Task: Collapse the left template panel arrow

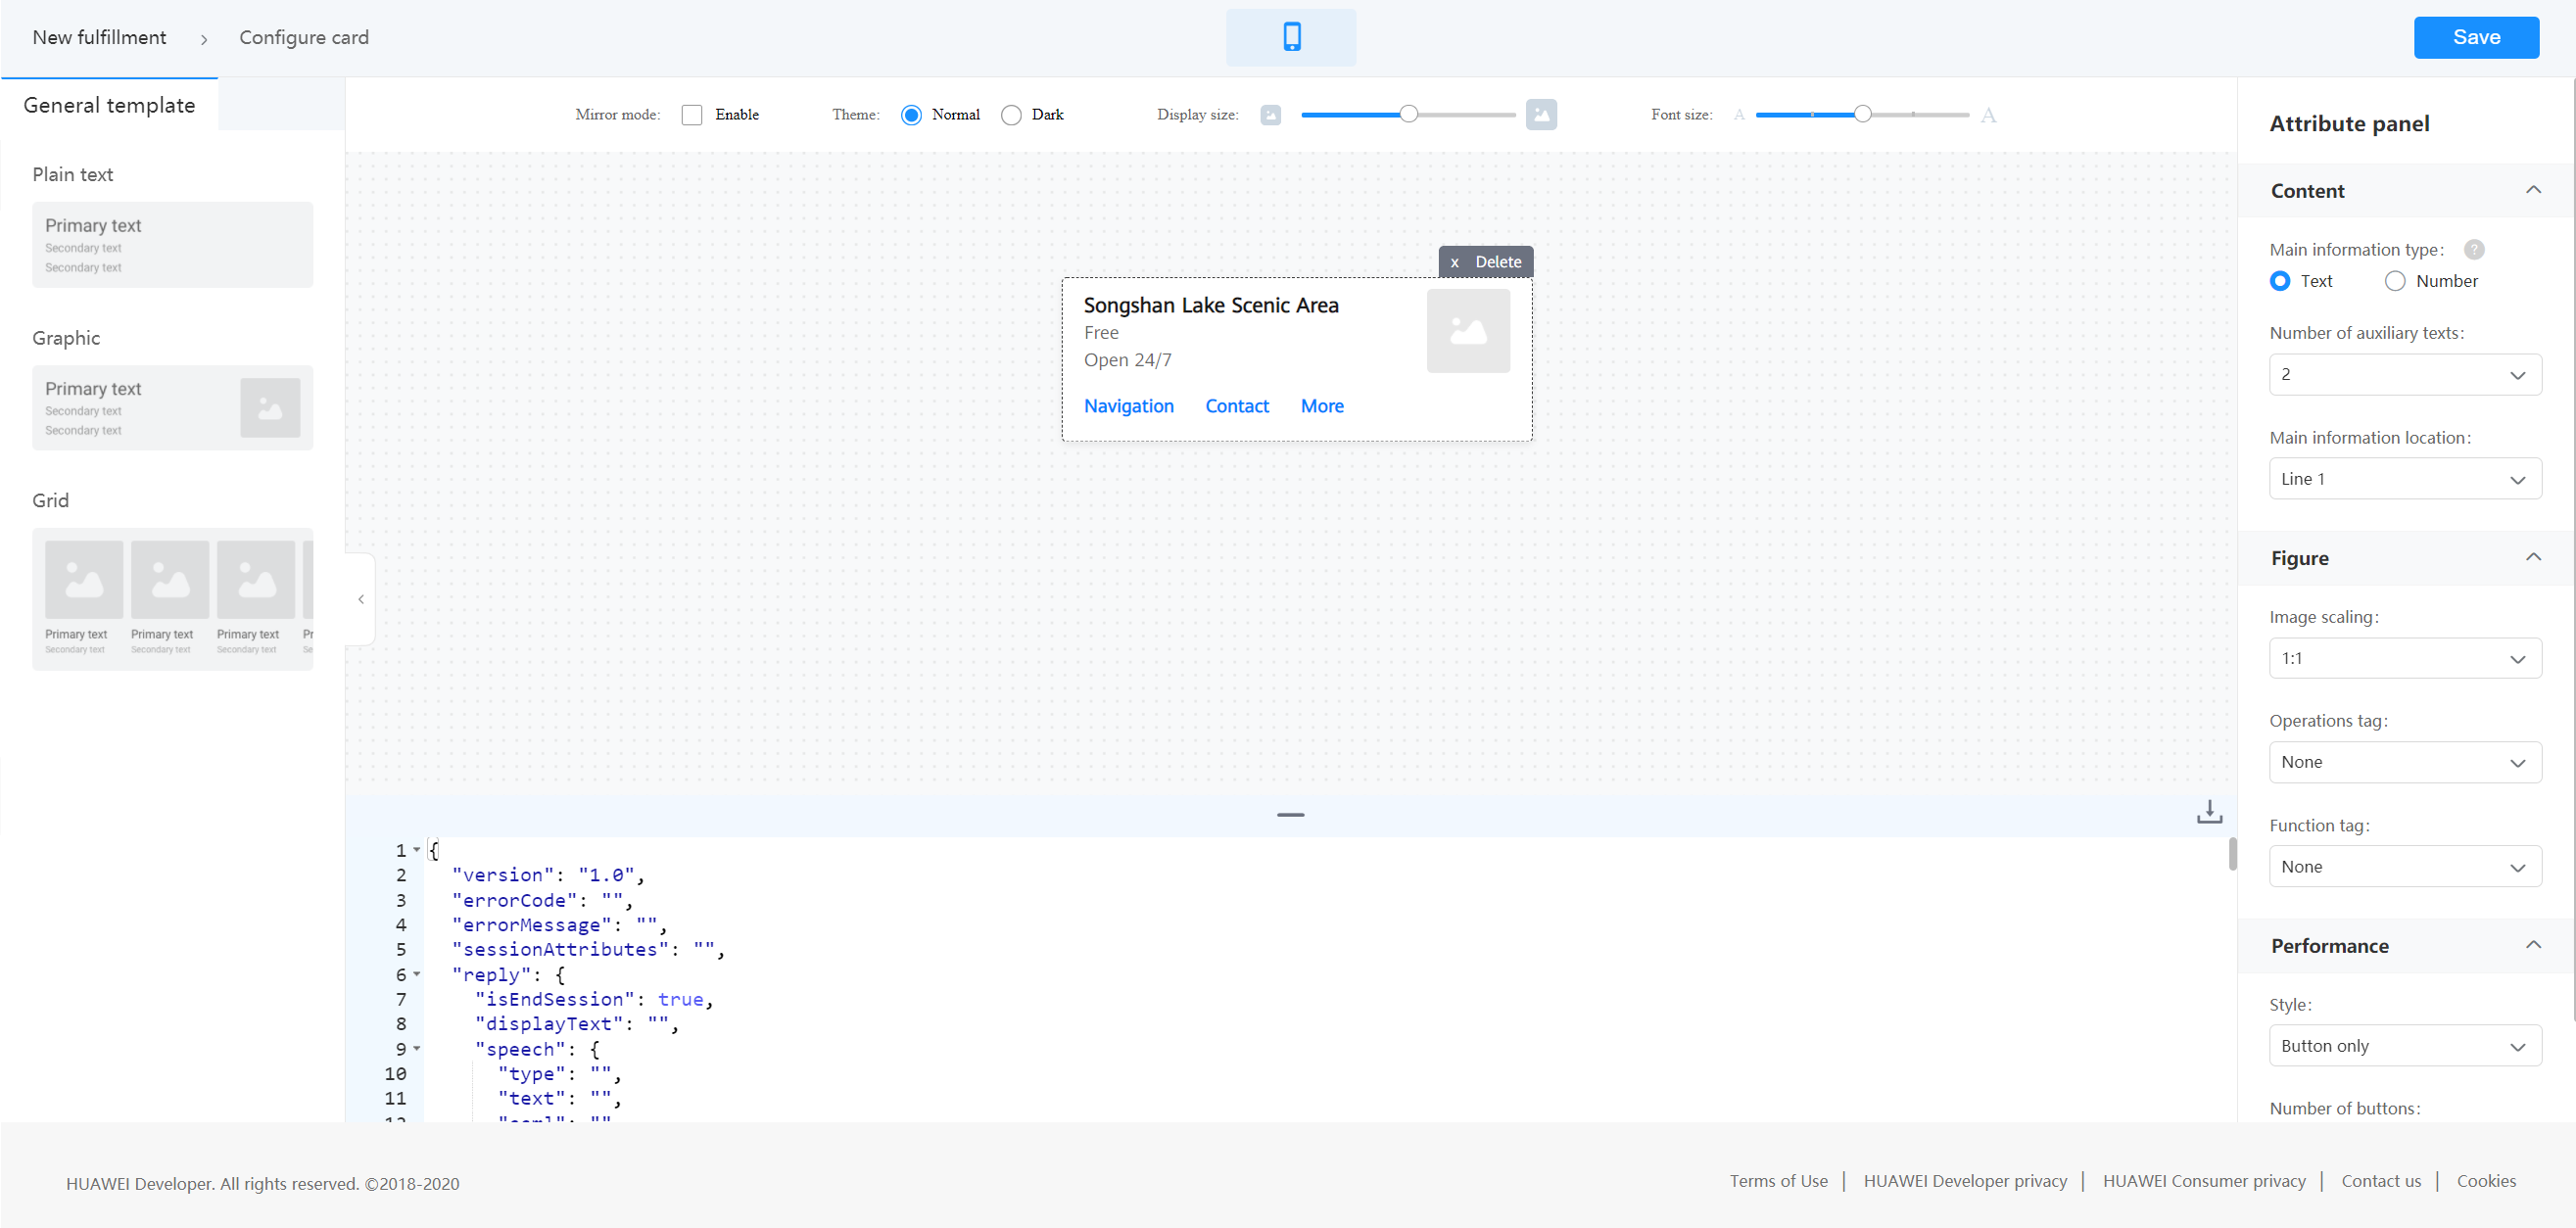Action: [361, 599]
